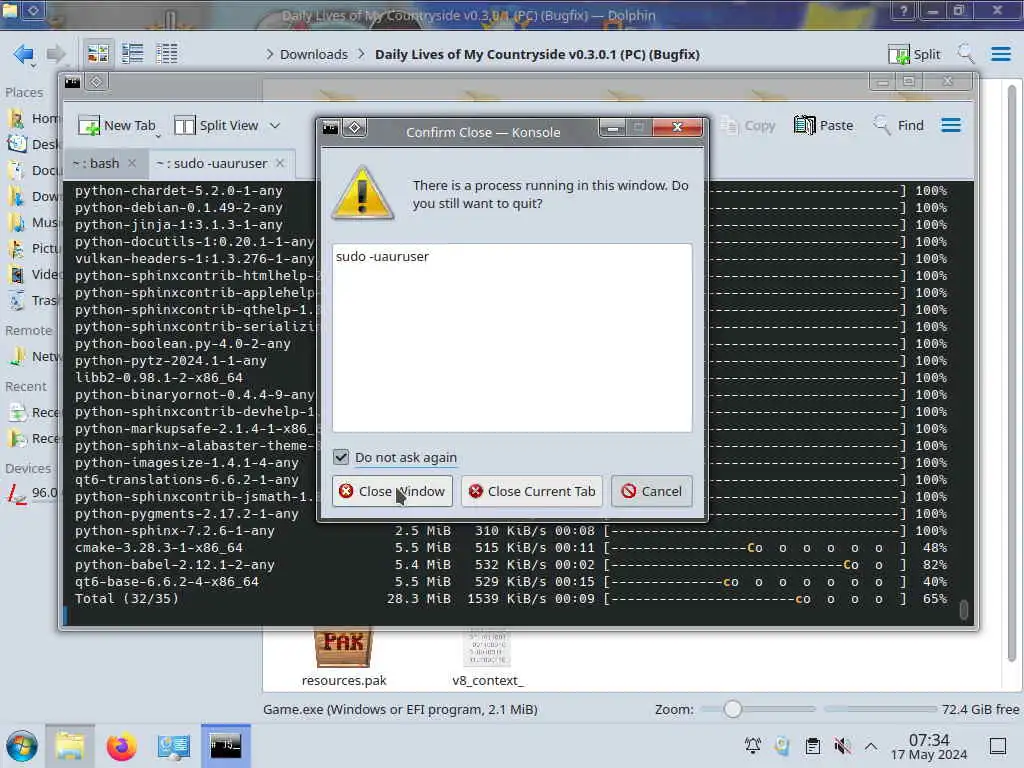
Task: Close the '~ : bash' tab
Action: (132, 163)
